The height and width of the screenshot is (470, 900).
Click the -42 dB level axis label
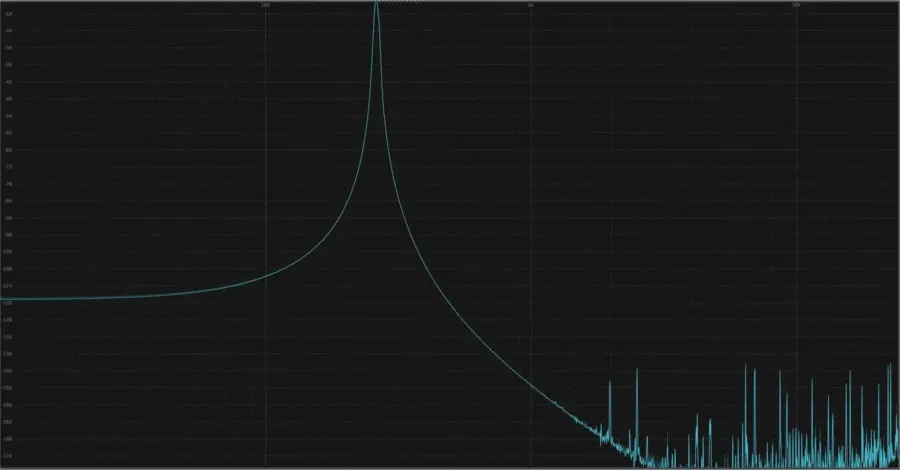9,81
